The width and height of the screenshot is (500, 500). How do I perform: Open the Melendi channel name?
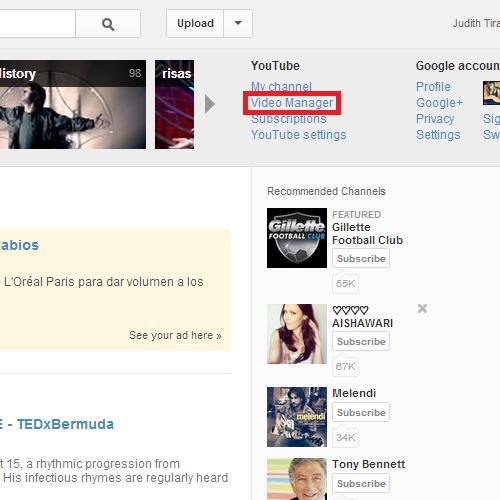tap(354, 393)
